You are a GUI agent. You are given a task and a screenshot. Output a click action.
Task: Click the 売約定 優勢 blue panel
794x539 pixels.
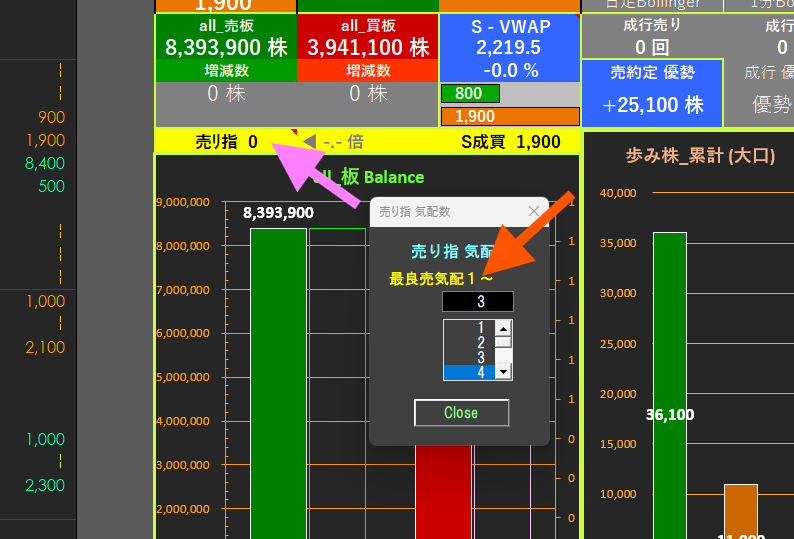[x=652, y=92]
